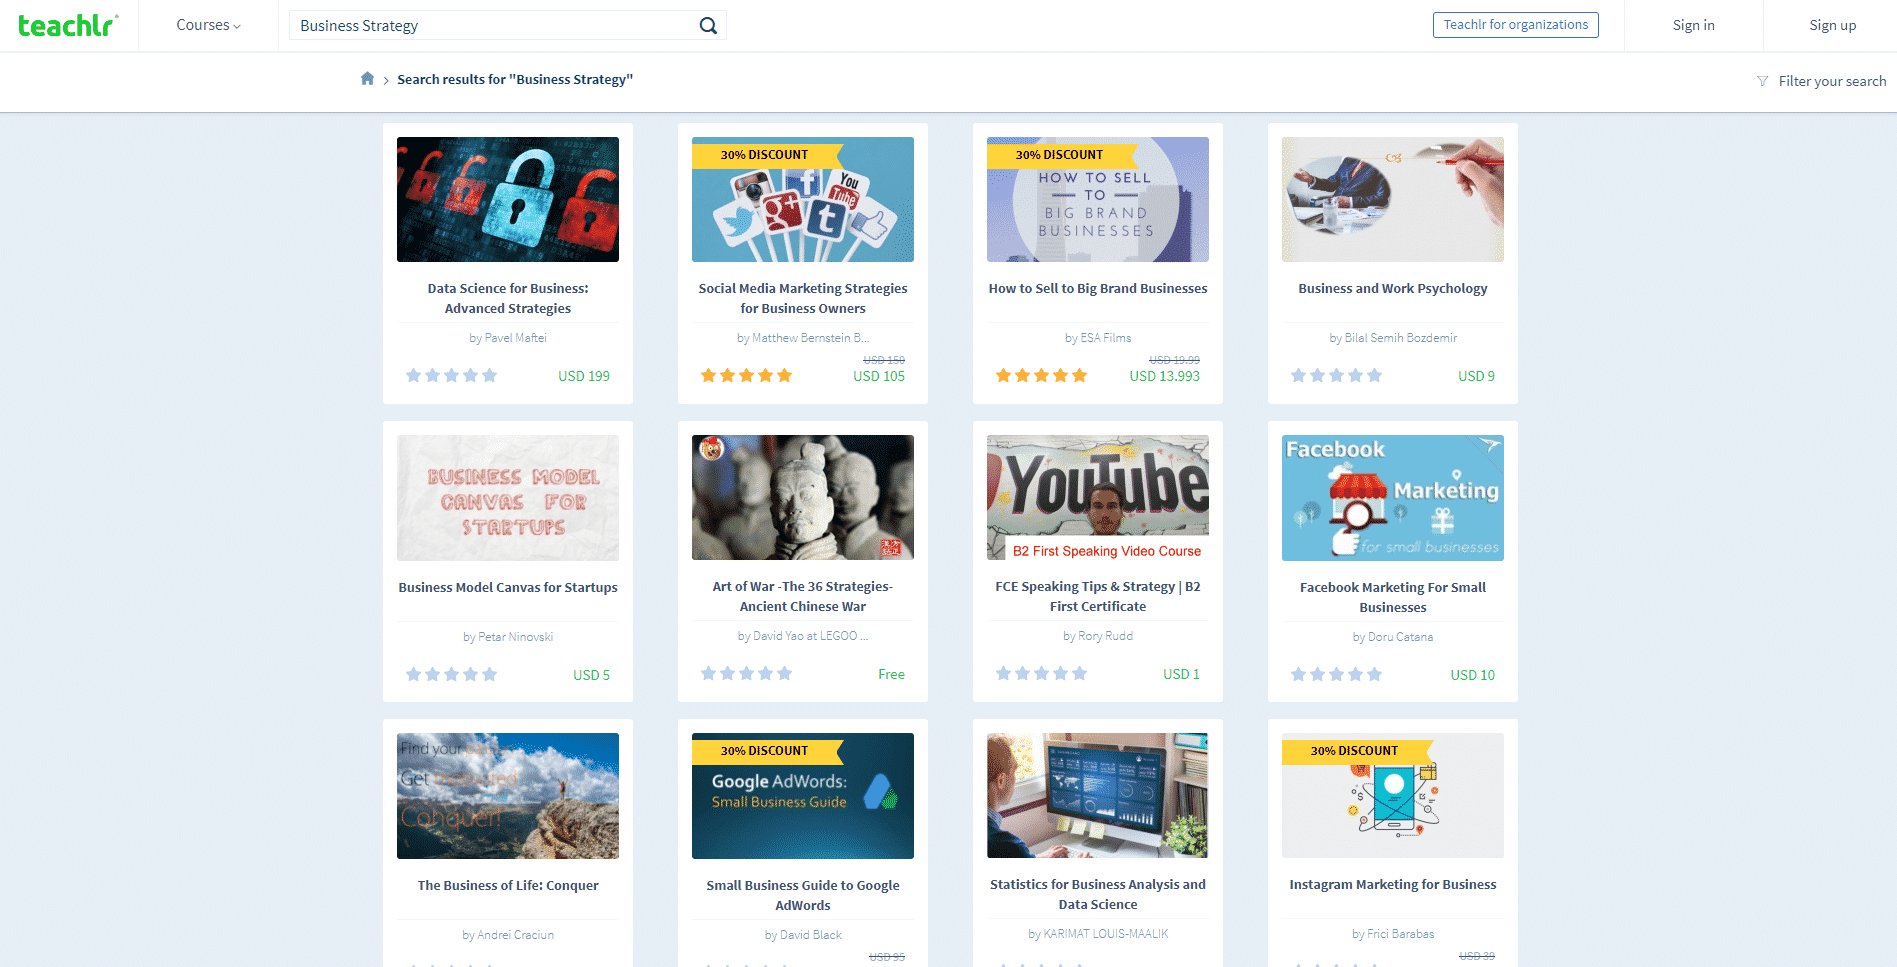
Task: Open Social Media Marketing Strategies thumbnail
Action: pyautogui.click(x=803, y=199)
